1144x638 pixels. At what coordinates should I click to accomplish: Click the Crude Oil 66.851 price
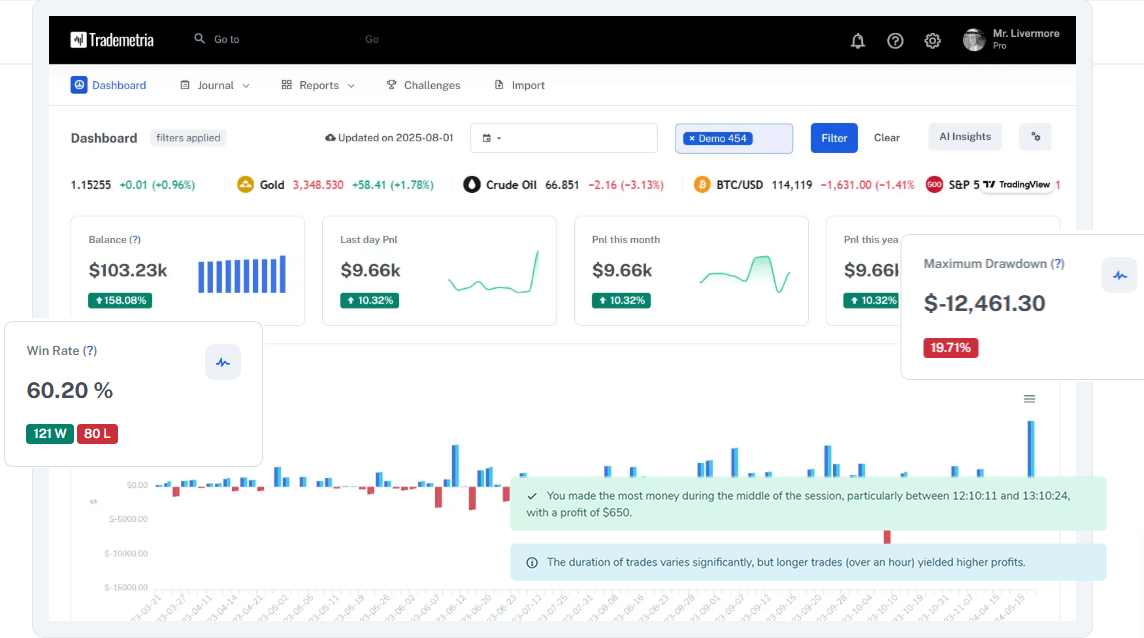coord(562,185)
